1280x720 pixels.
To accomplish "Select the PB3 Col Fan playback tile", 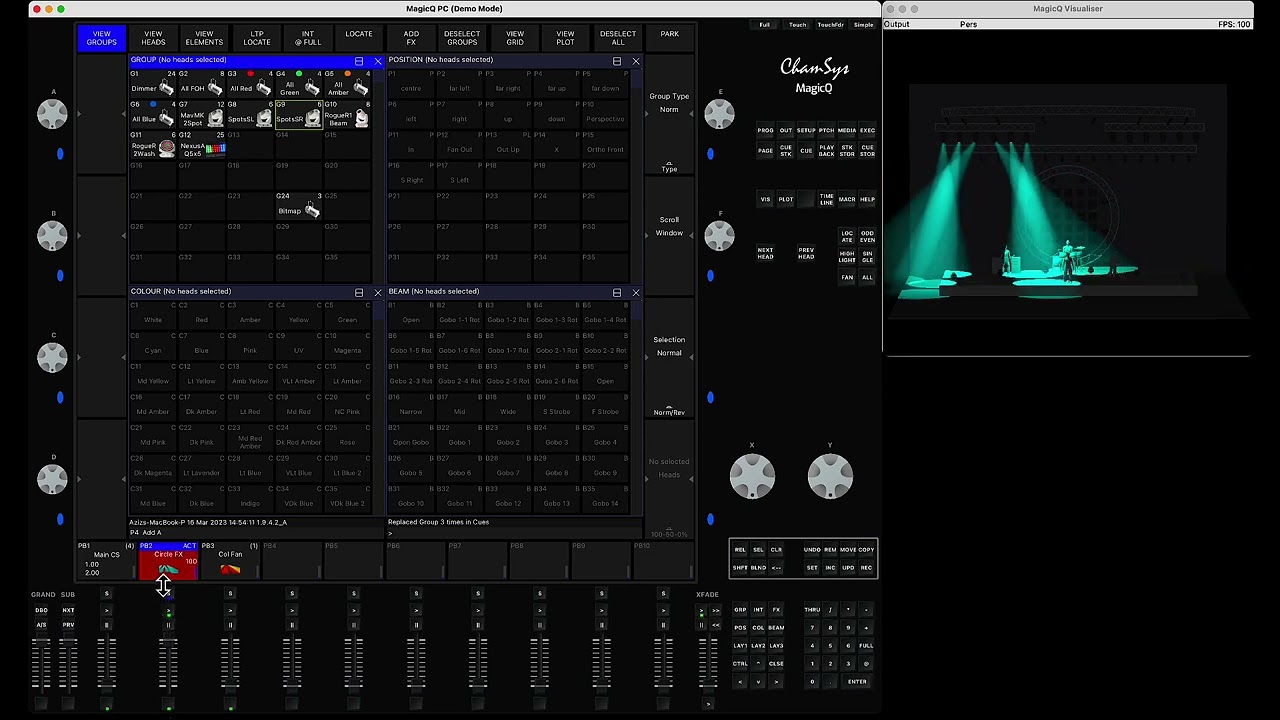I will pyautogui.click(x=230, y=561).
